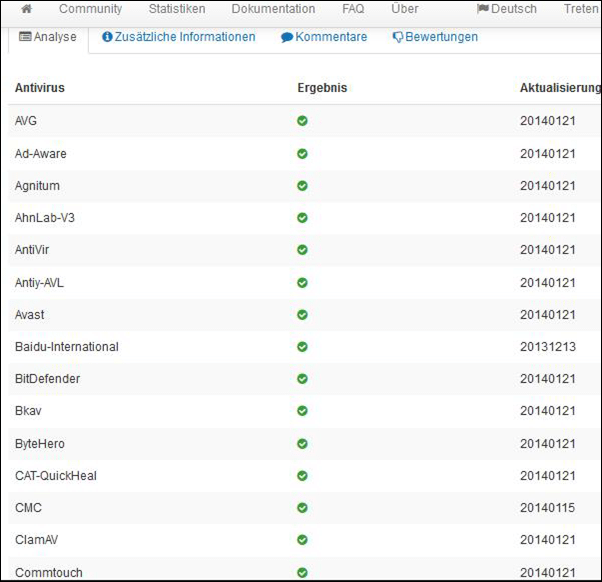Select the BitDefender row name
602x582 pixels.
coord(48,379)
